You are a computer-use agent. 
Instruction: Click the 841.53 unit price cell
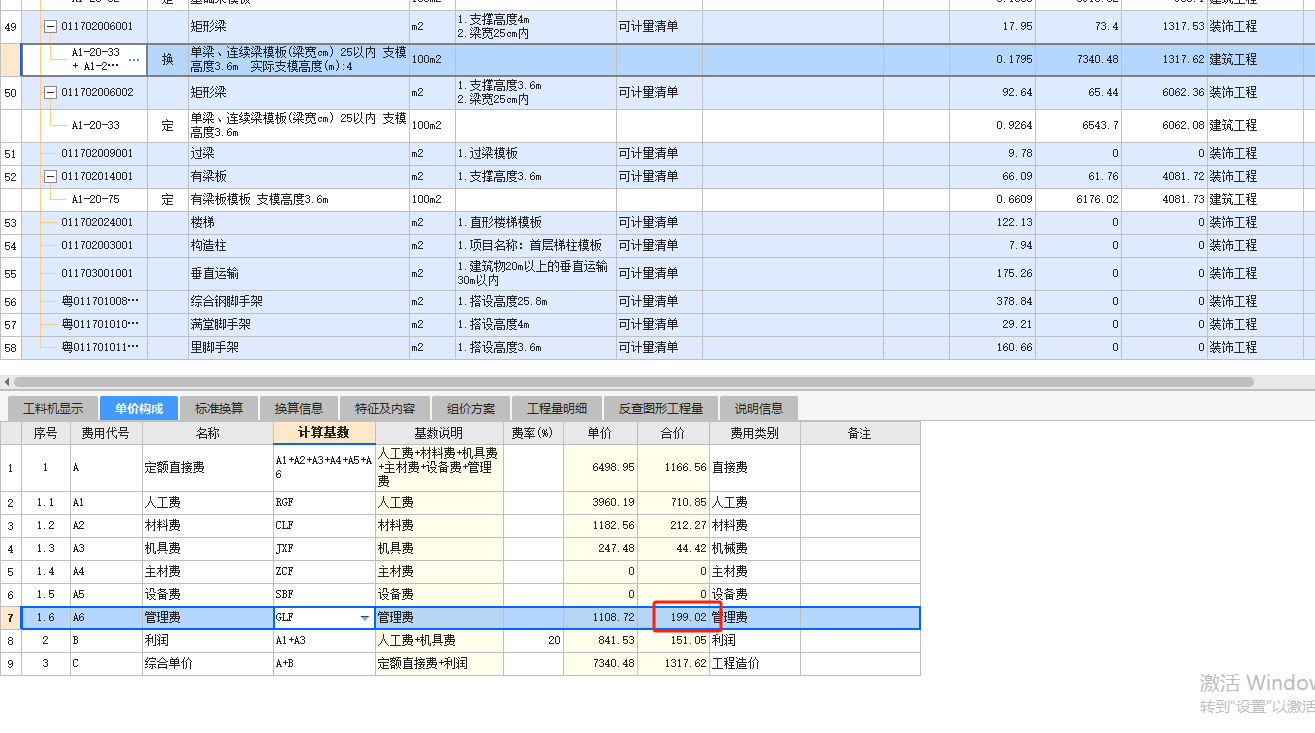600,641
